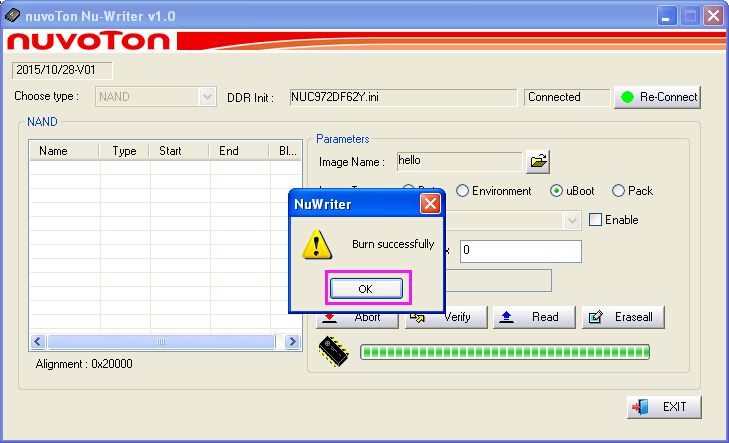The image size is (729, 443).
Task: Select the Pack image type option
Action: point(618,191)
